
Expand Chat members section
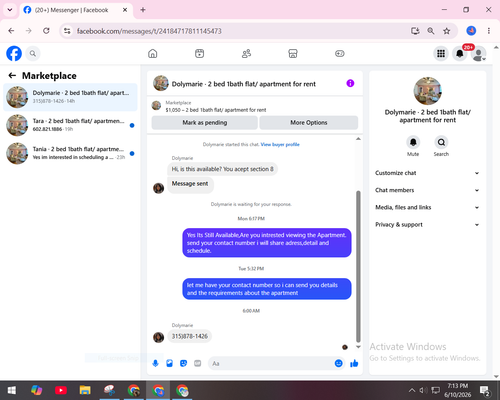(x=428, y=190)
